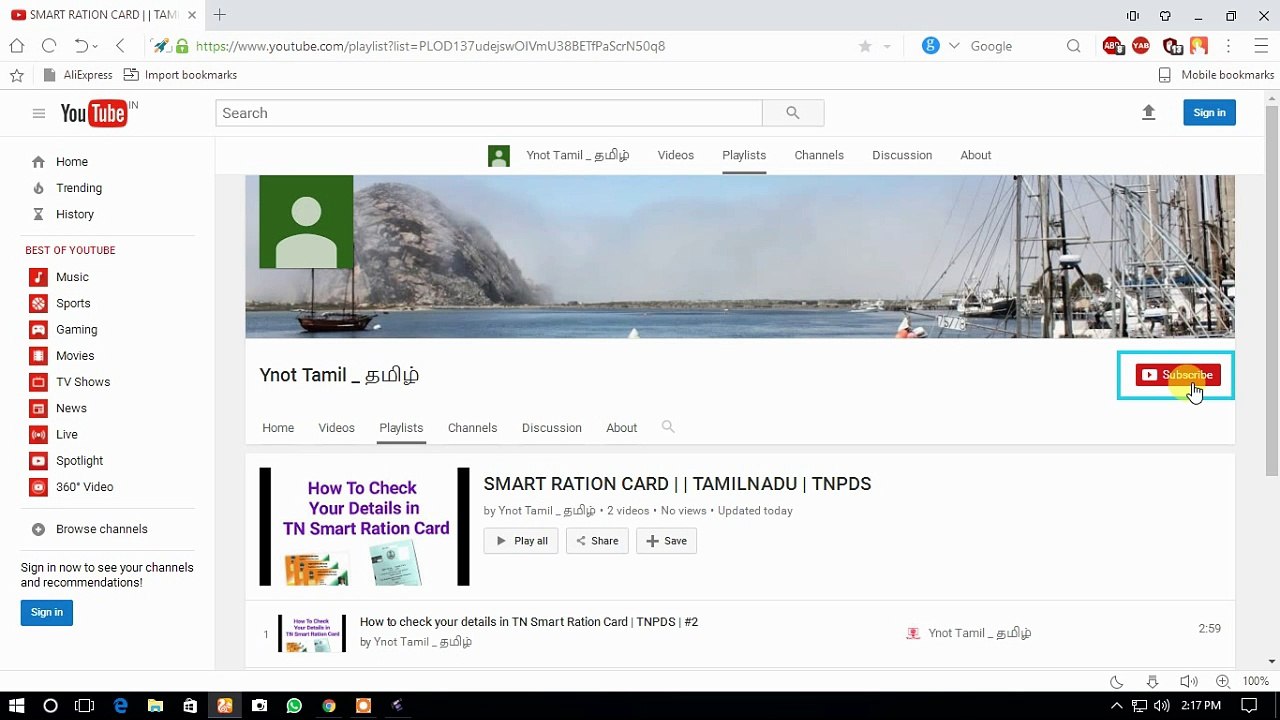The height and width of the screenshot is (720, 1280).
Task: Subscribe to Ynot Tamil channel
Action: pyautogui.click(x=1178, y=375)
